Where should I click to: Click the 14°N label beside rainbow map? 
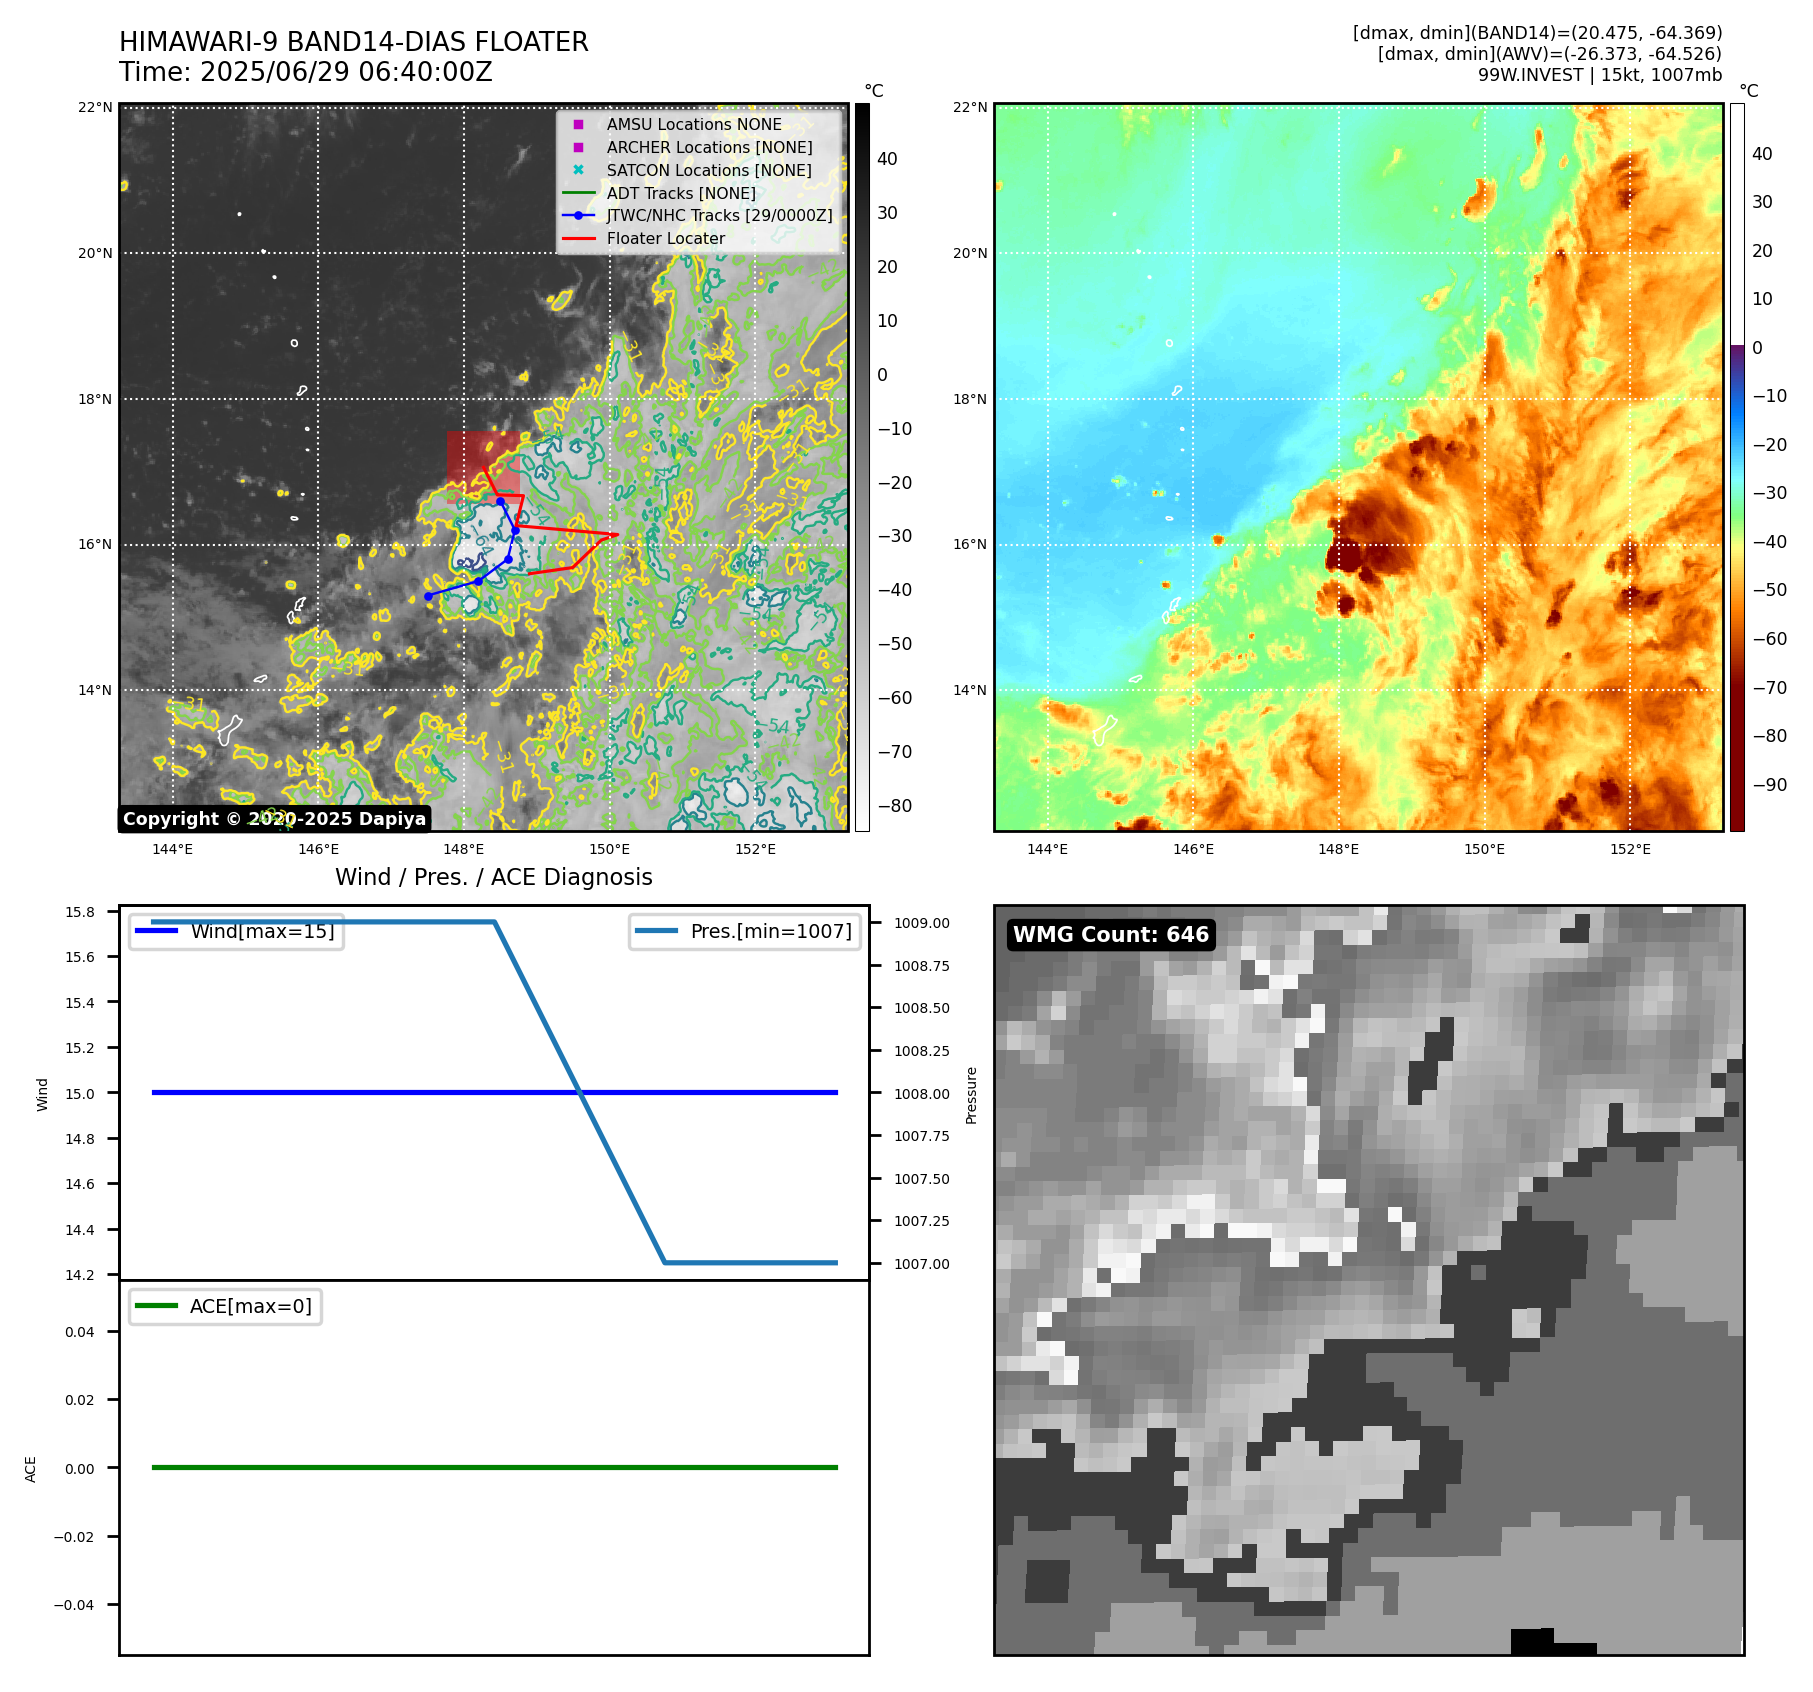(970, 690)
